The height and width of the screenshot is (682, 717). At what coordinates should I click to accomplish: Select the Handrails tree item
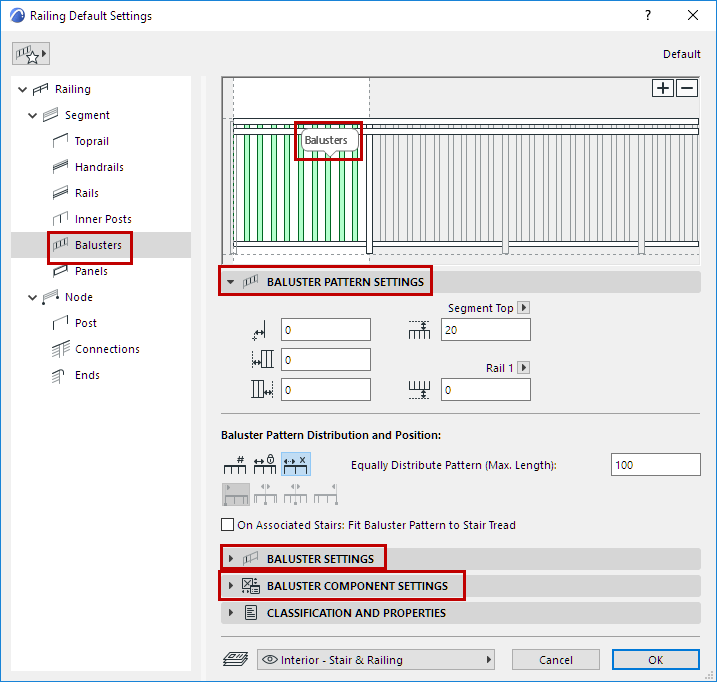coord(99,167)
